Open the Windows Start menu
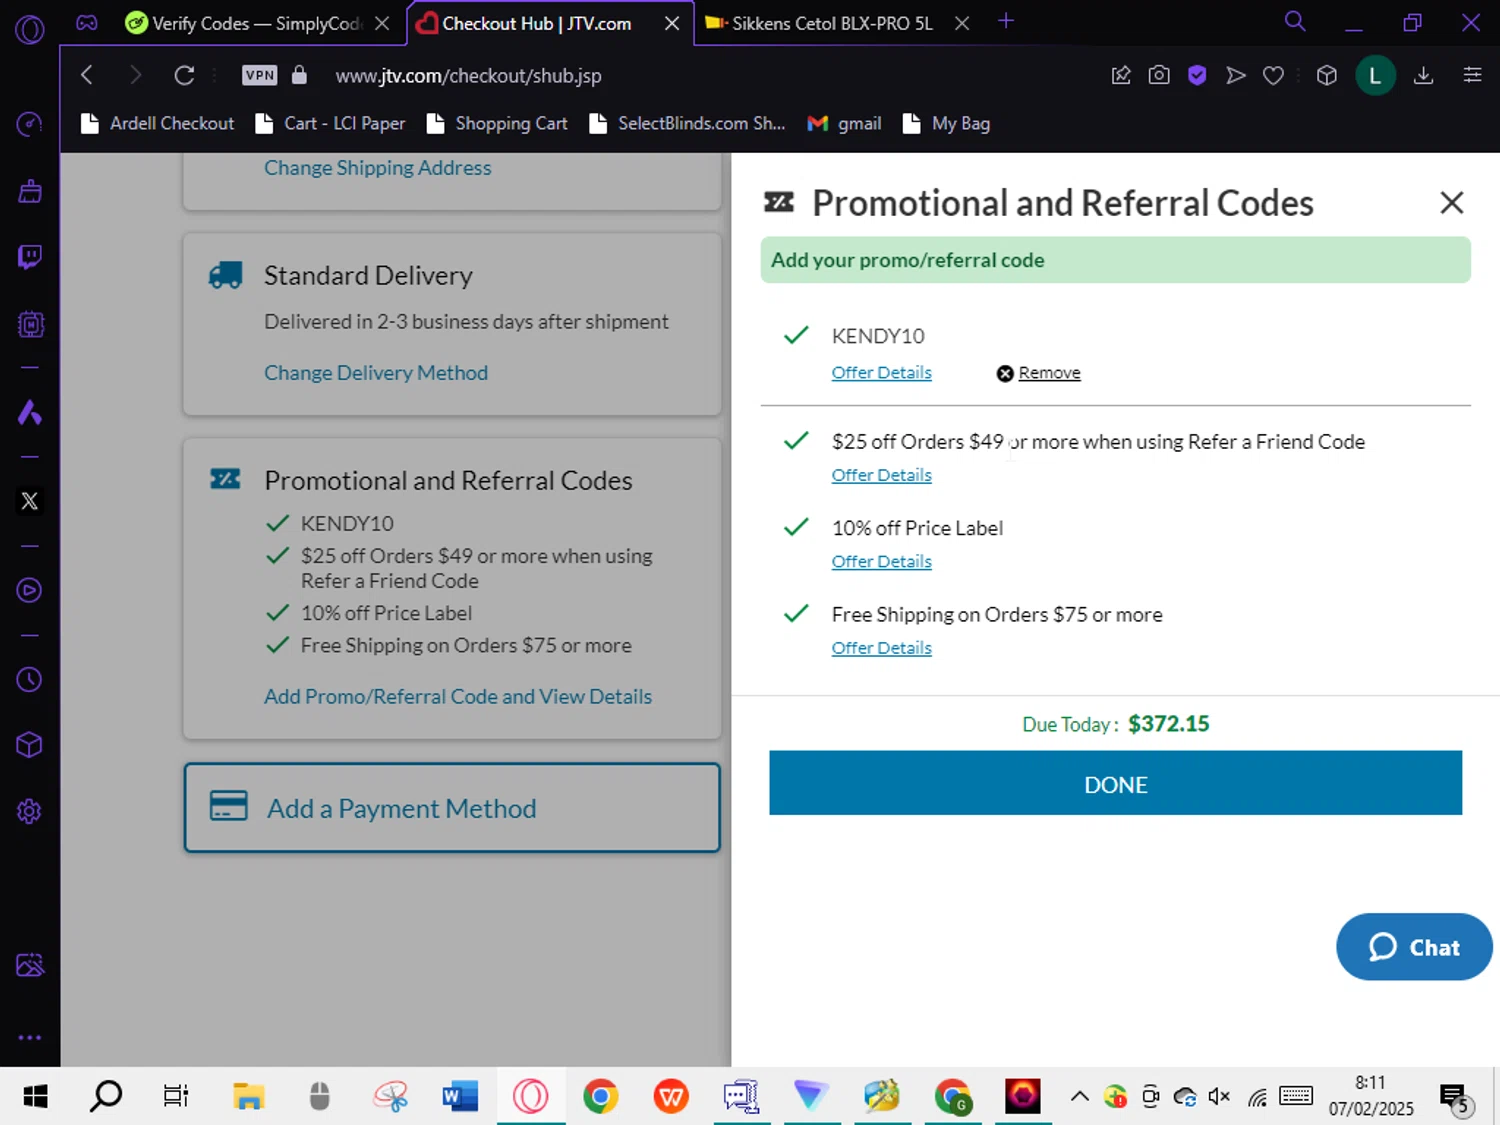 [x=35, y=1097]
